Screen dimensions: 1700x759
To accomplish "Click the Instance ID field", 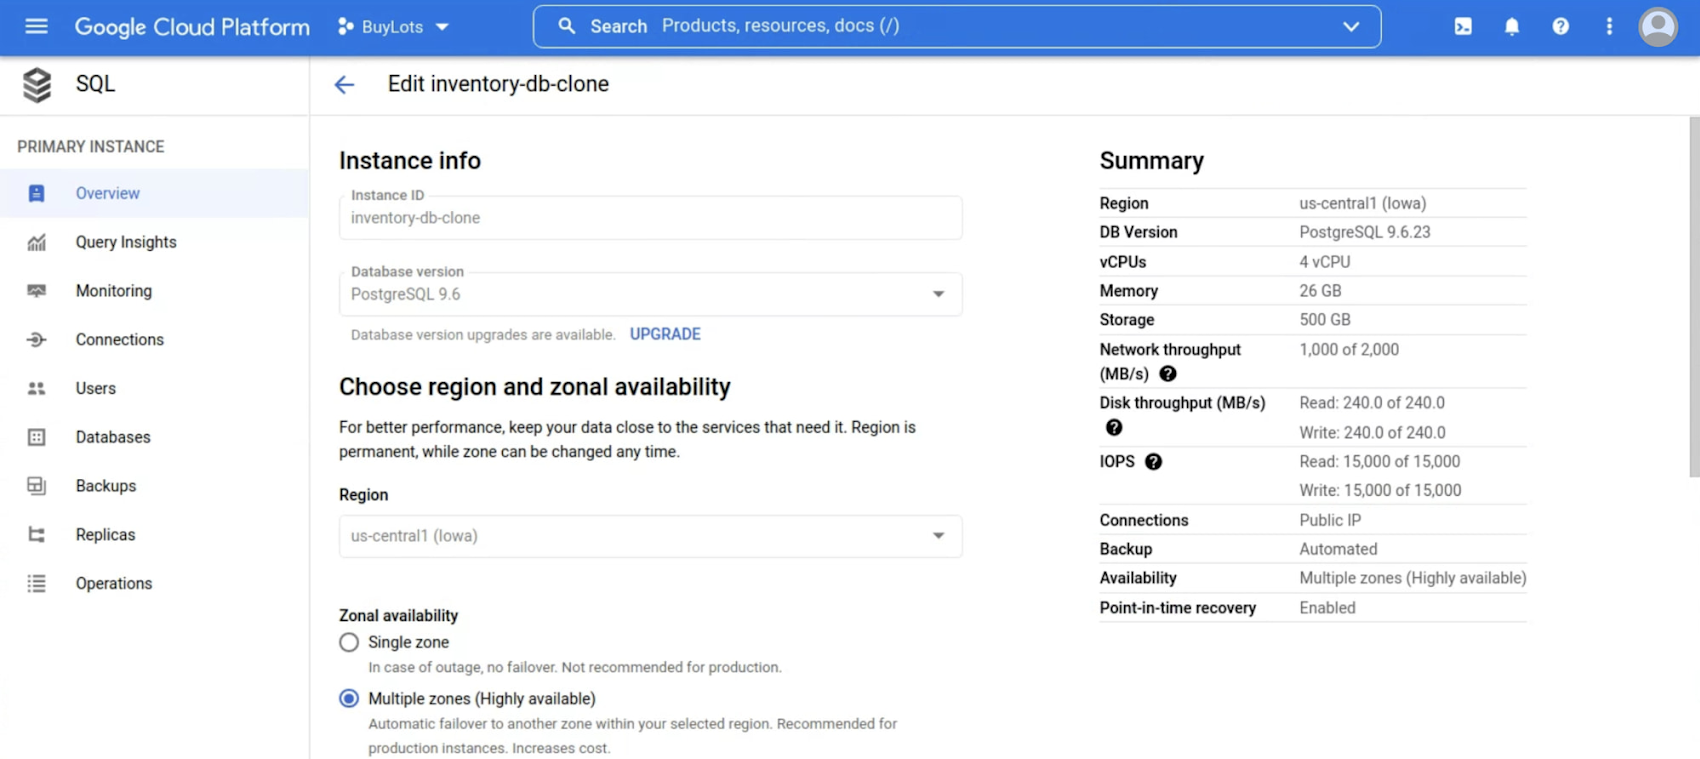I will pos(650,218).
